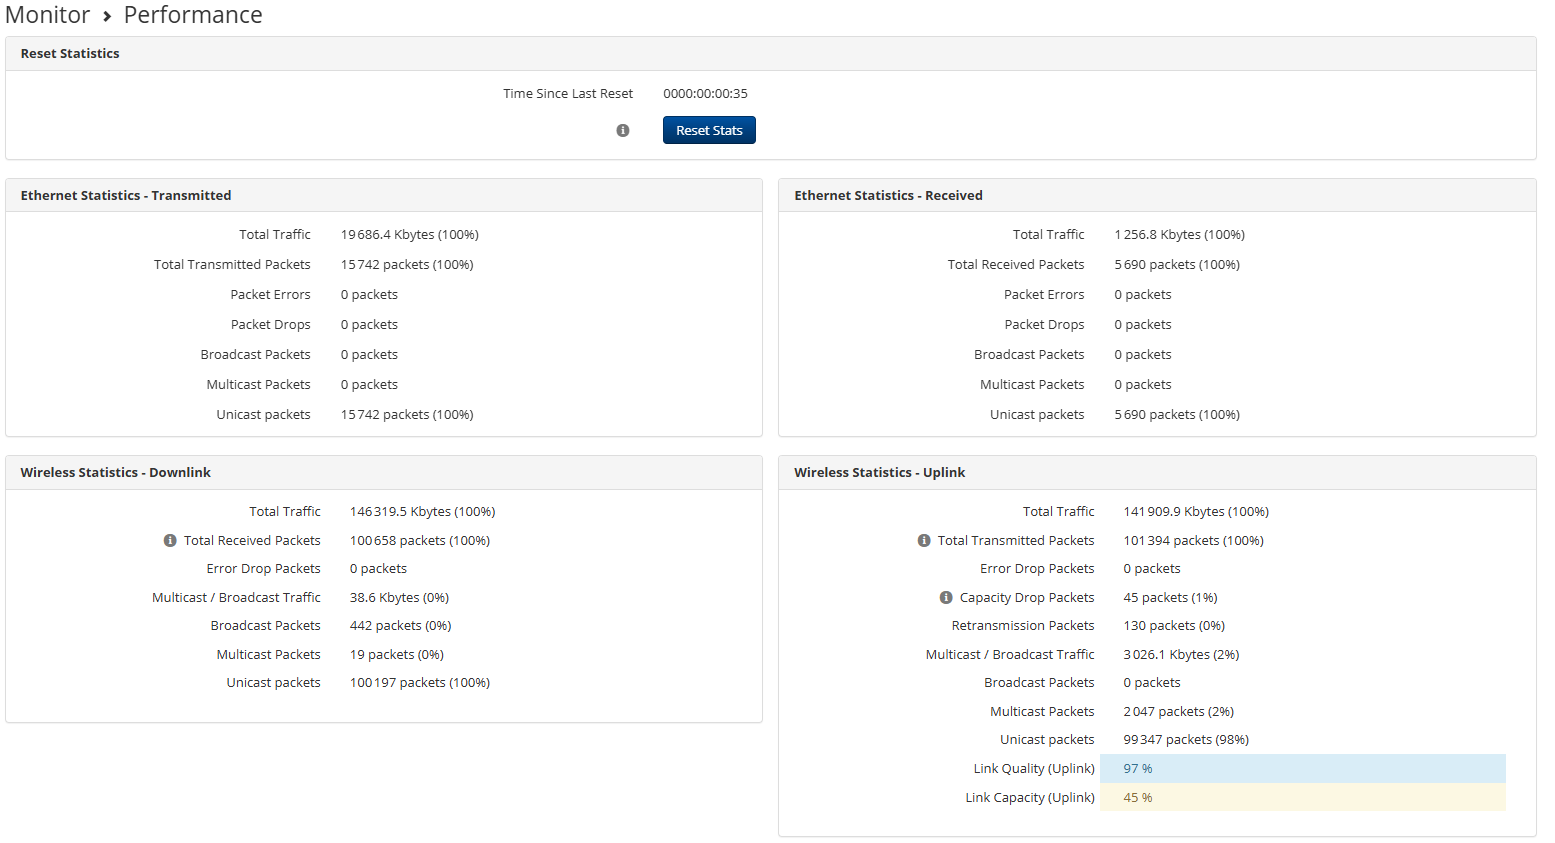Collapse the Reset Statistics panel header

click(x=70, y=54)
